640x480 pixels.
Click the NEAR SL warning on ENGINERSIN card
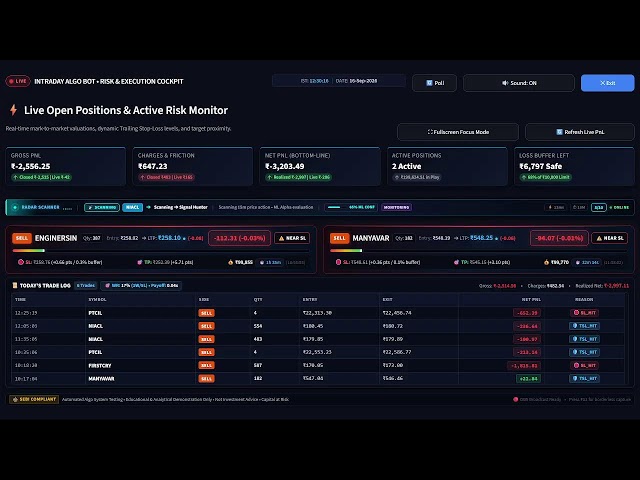292,238
